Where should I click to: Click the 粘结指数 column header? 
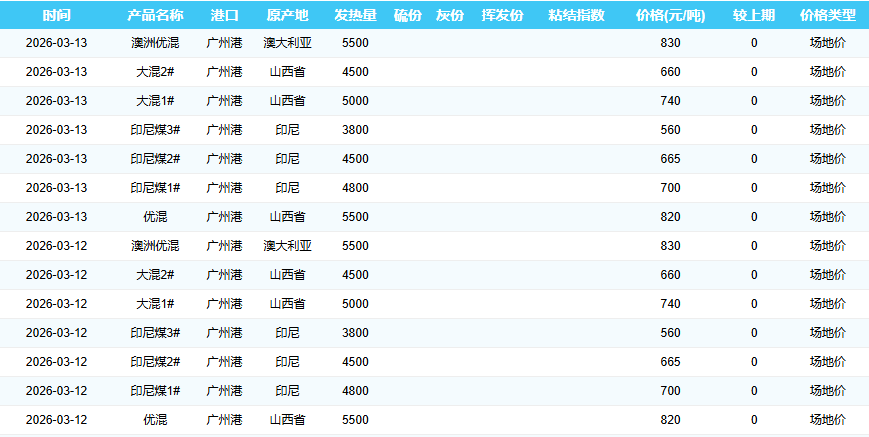pos(576,15)
